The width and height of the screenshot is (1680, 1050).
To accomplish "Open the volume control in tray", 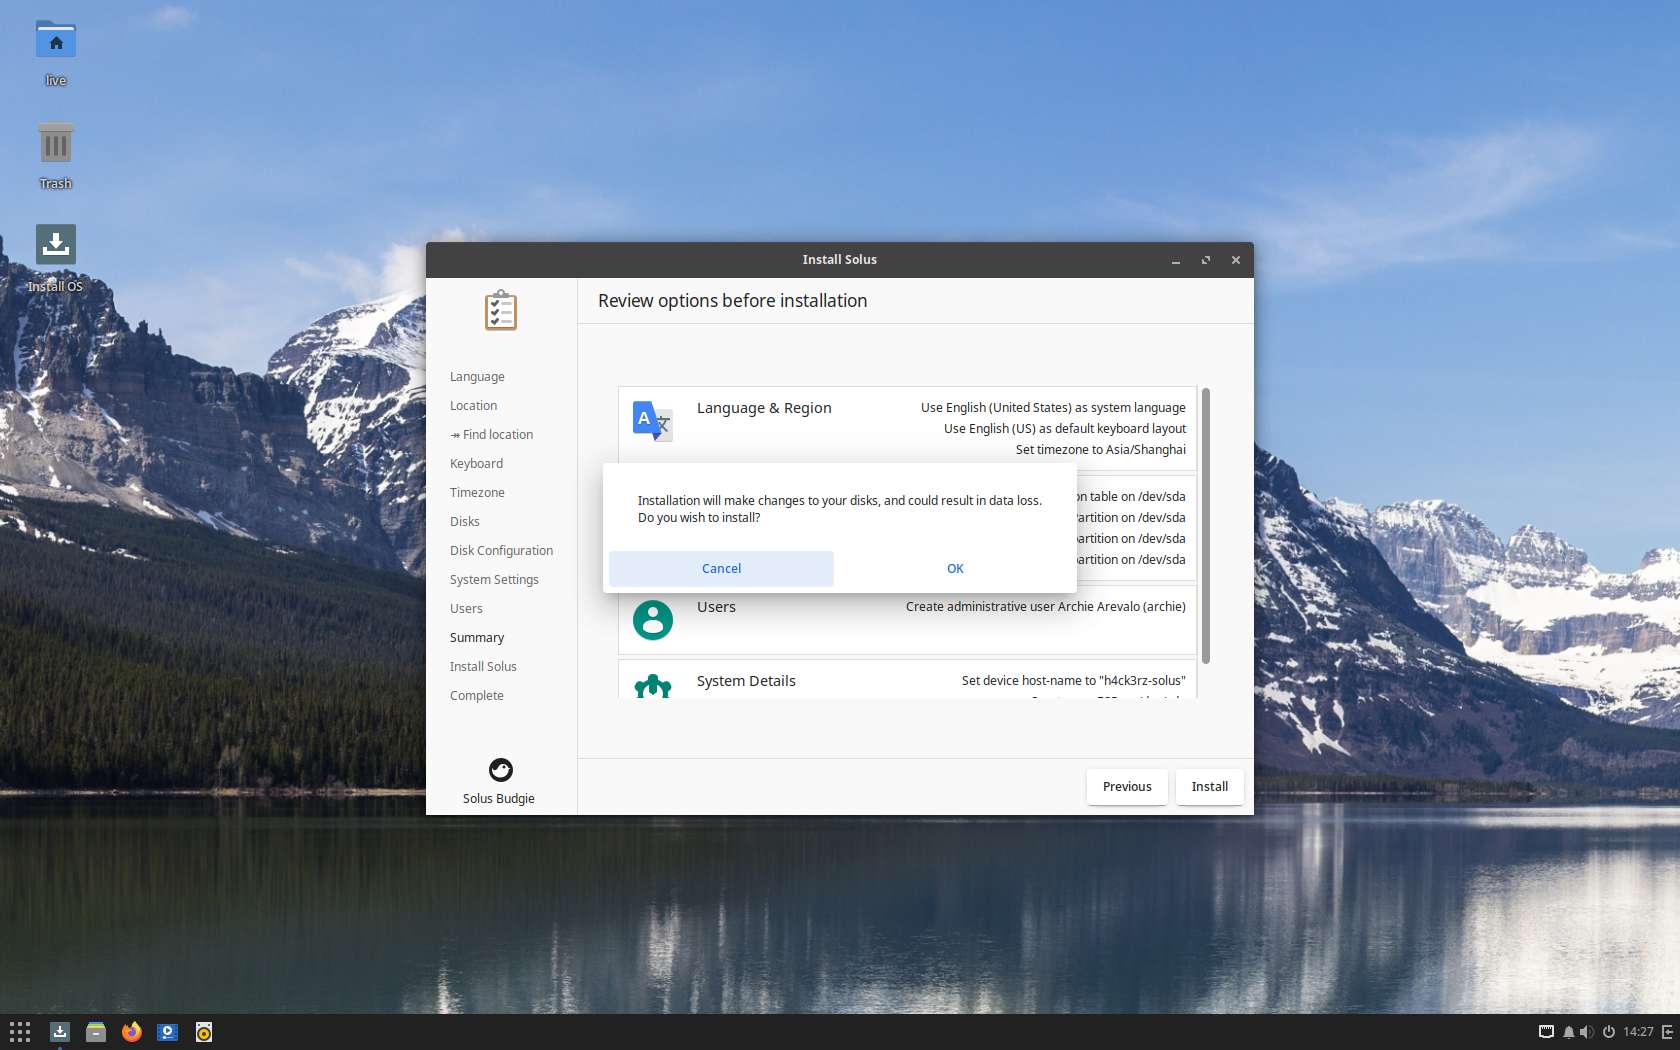I will pos(1587,1032).
